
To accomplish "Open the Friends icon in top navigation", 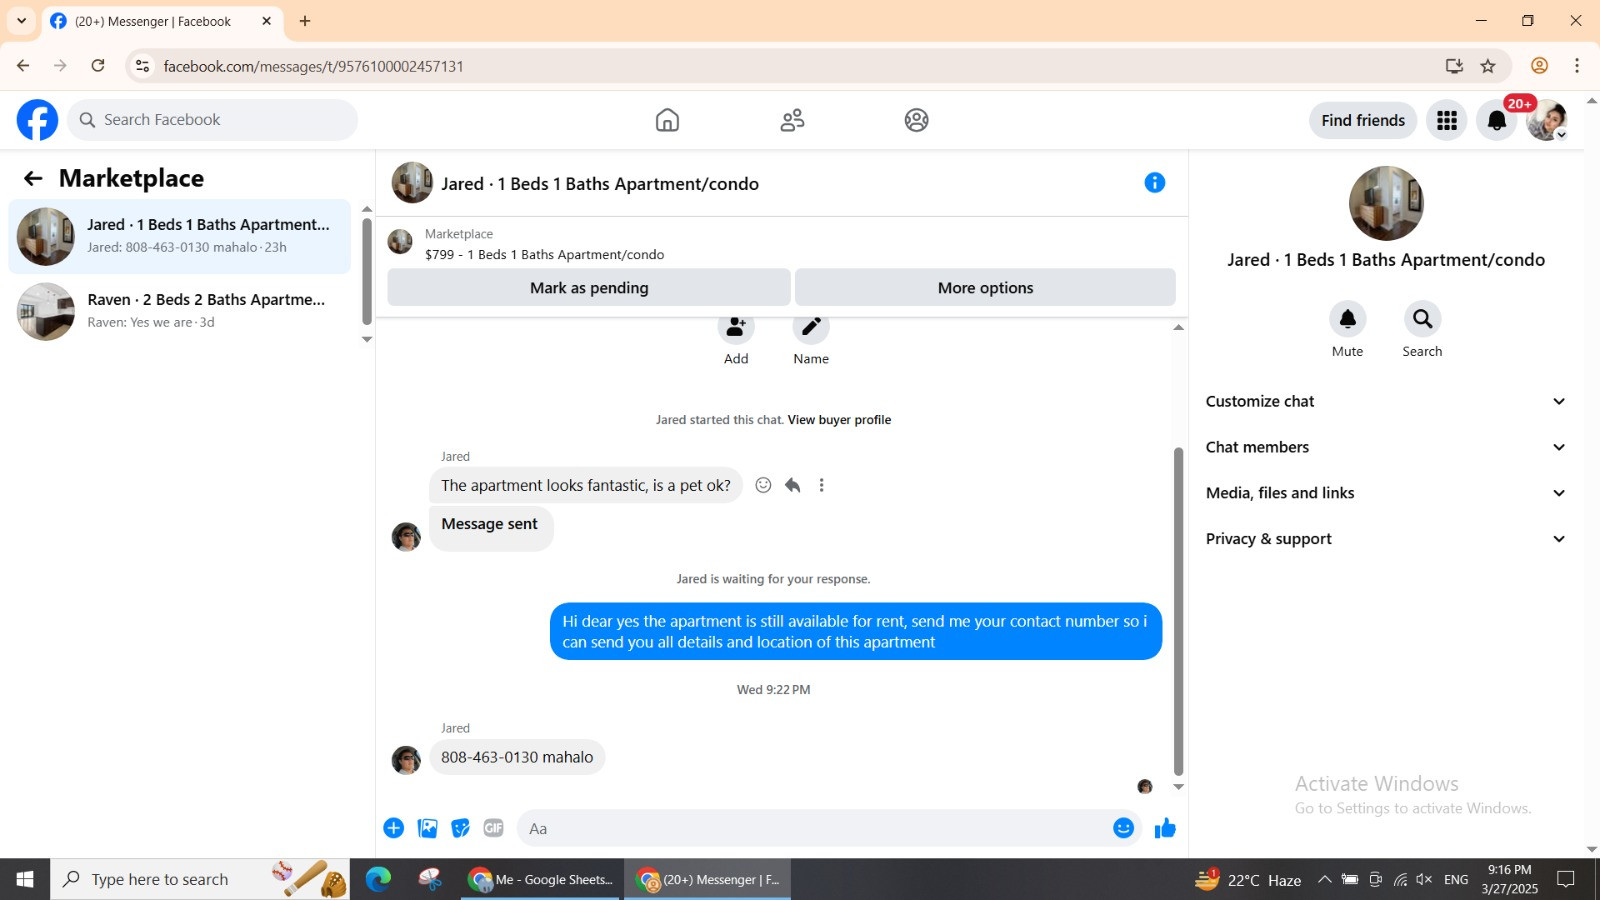I will 792,120.
